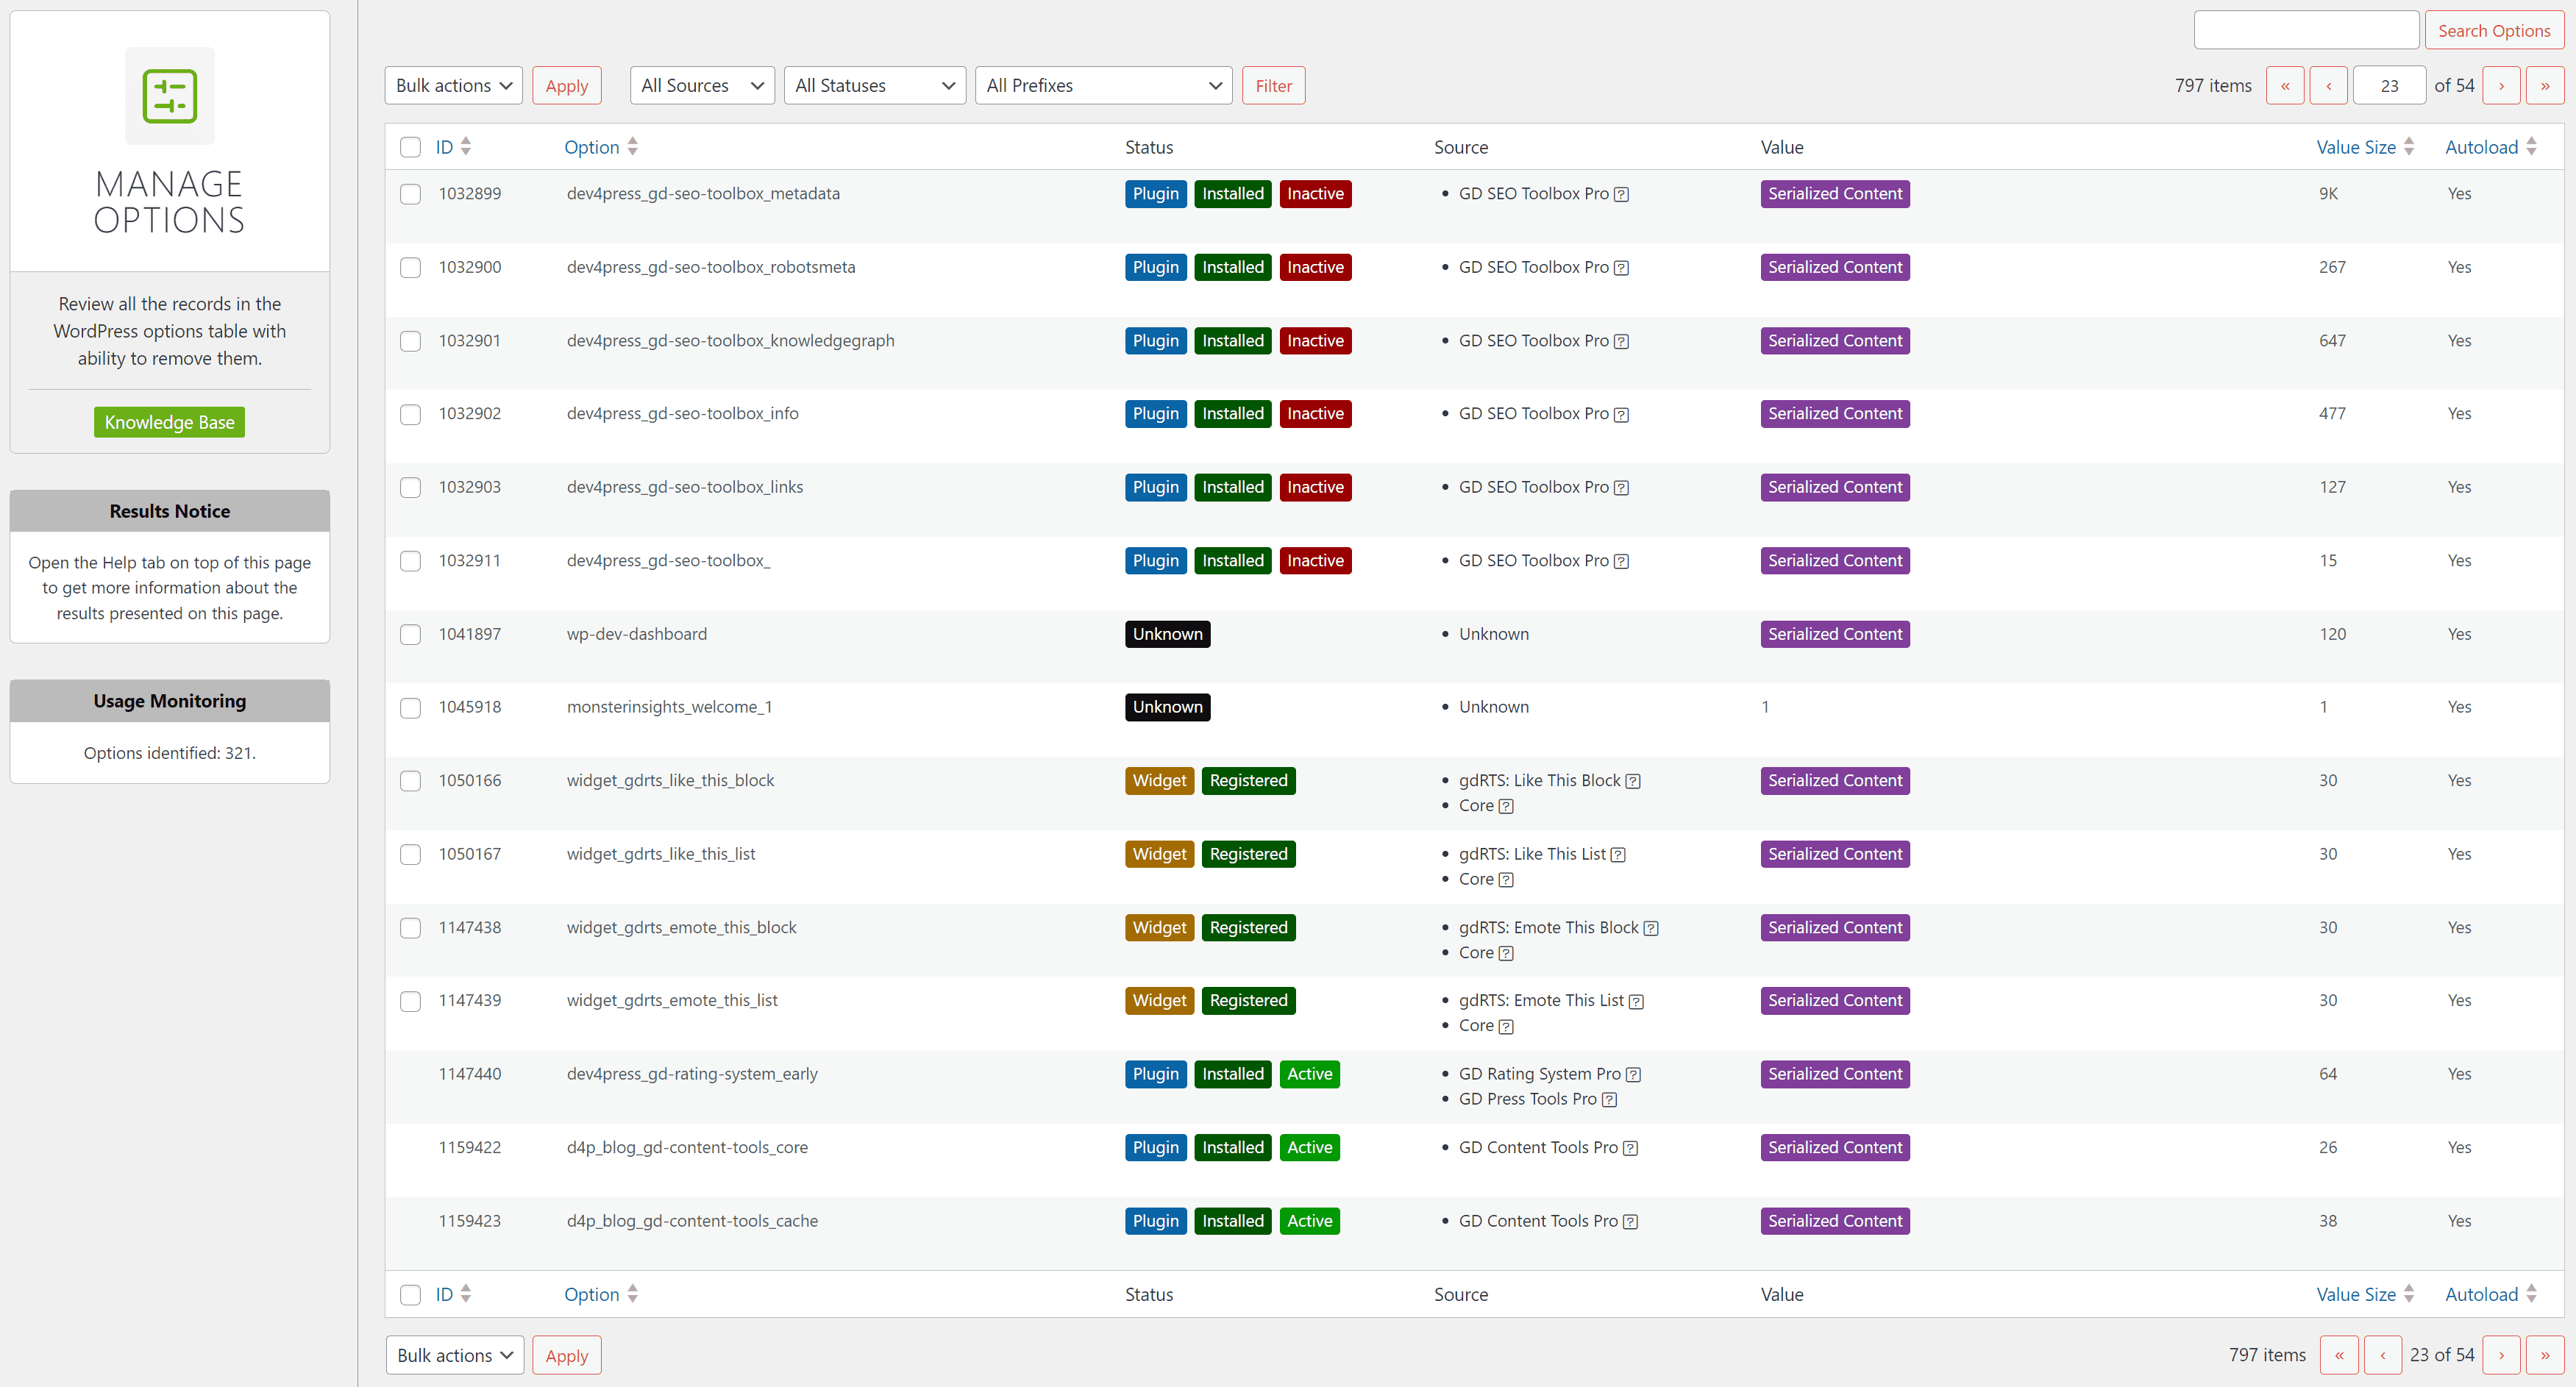Open help icon beside GD Rating System Pro
This screenshot has height=1387, width=2576.
[x=1633, y=1075]
